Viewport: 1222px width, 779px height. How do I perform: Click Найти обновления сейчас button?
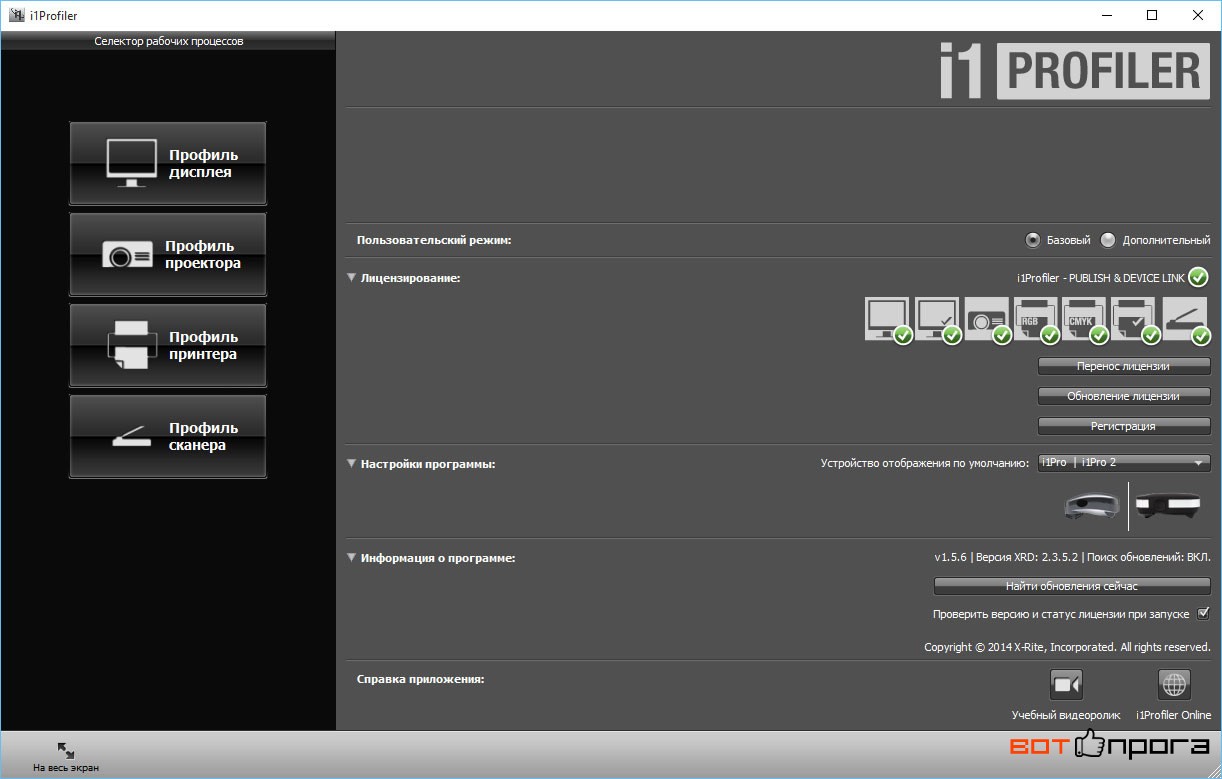1072,586
